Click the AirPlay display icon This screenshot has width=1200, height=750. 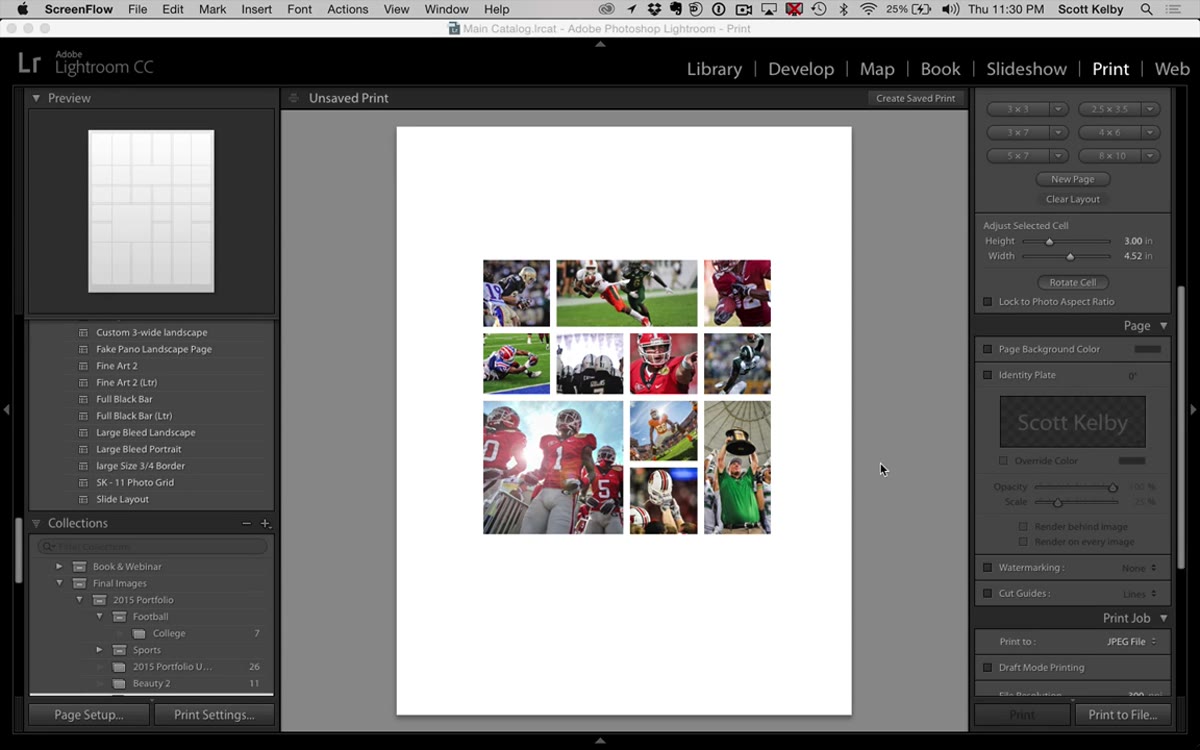[768, 9]
